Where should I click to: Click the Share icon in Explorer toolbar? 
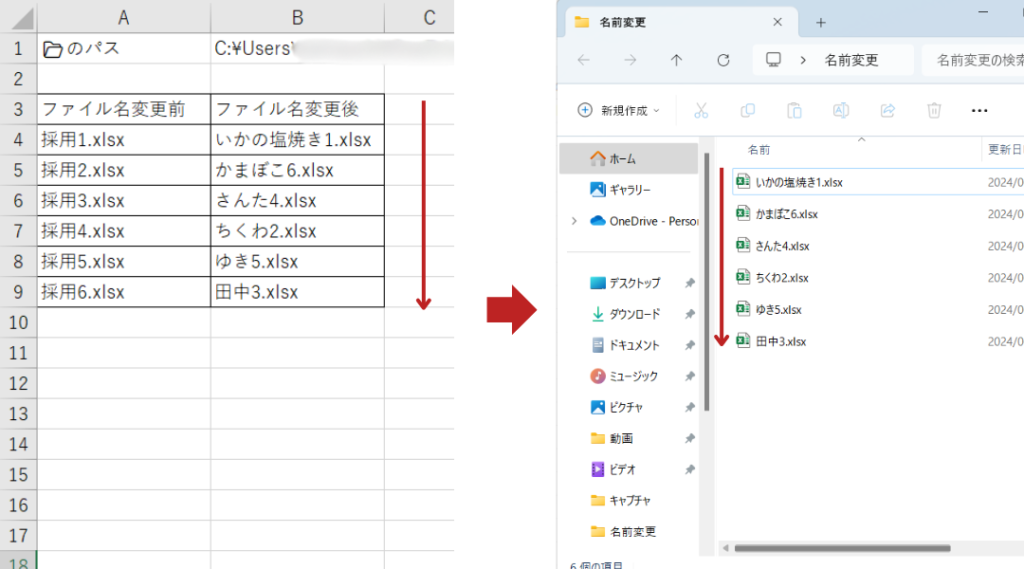tap(887, 110)
